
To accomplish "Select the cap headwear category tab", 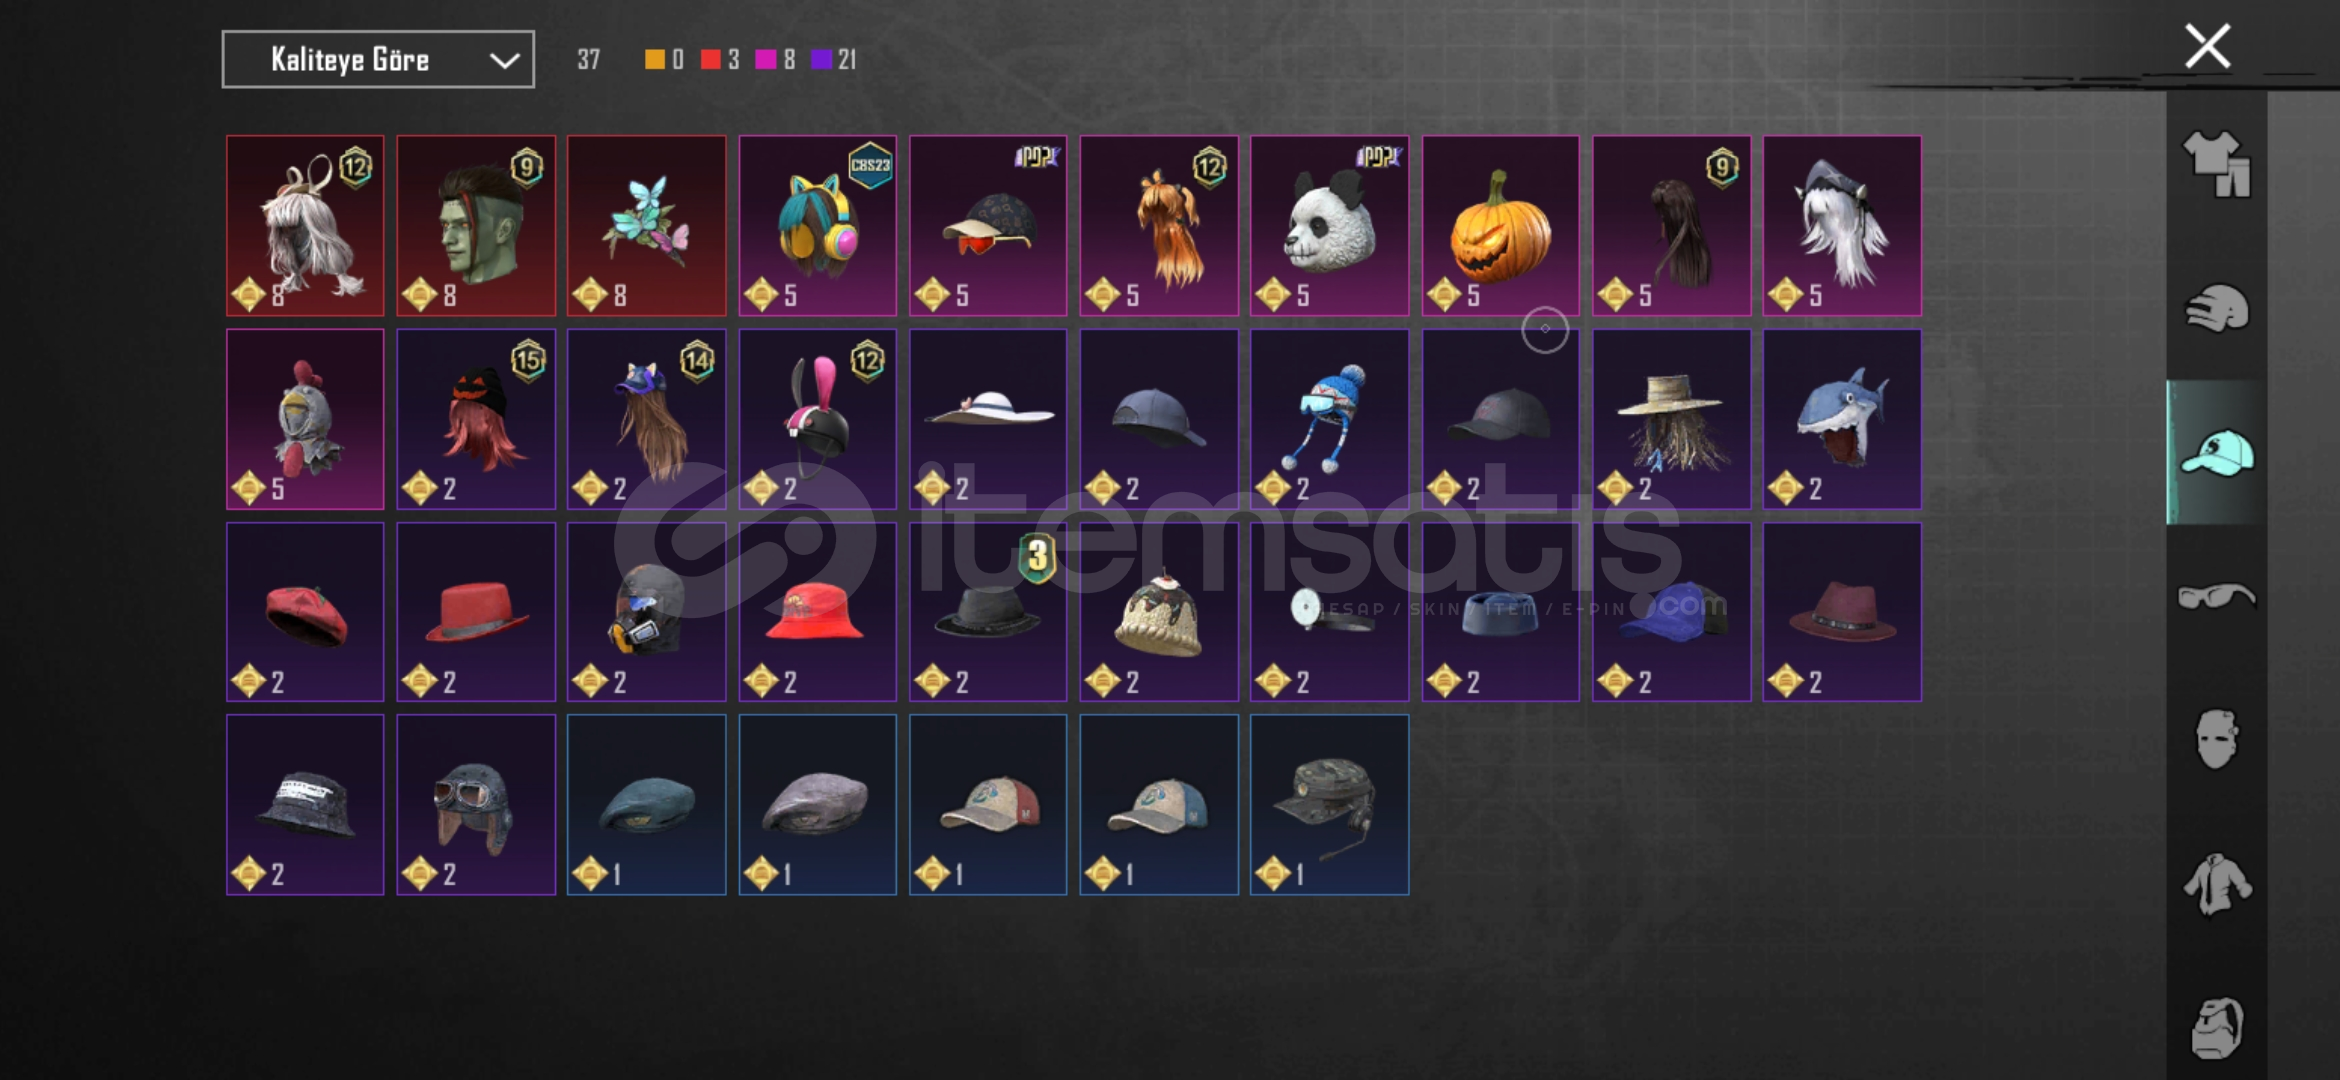I will tap(2216, 452).
